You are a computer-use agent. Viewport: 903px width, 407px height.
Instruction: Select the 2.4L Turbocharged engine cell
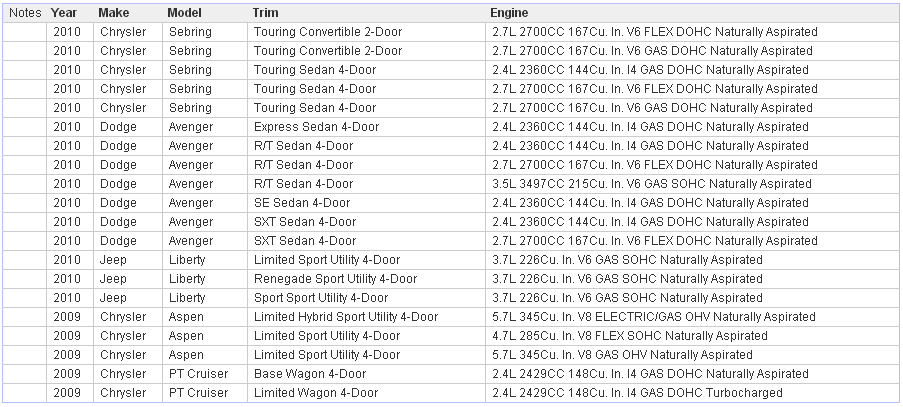point(637,393)
